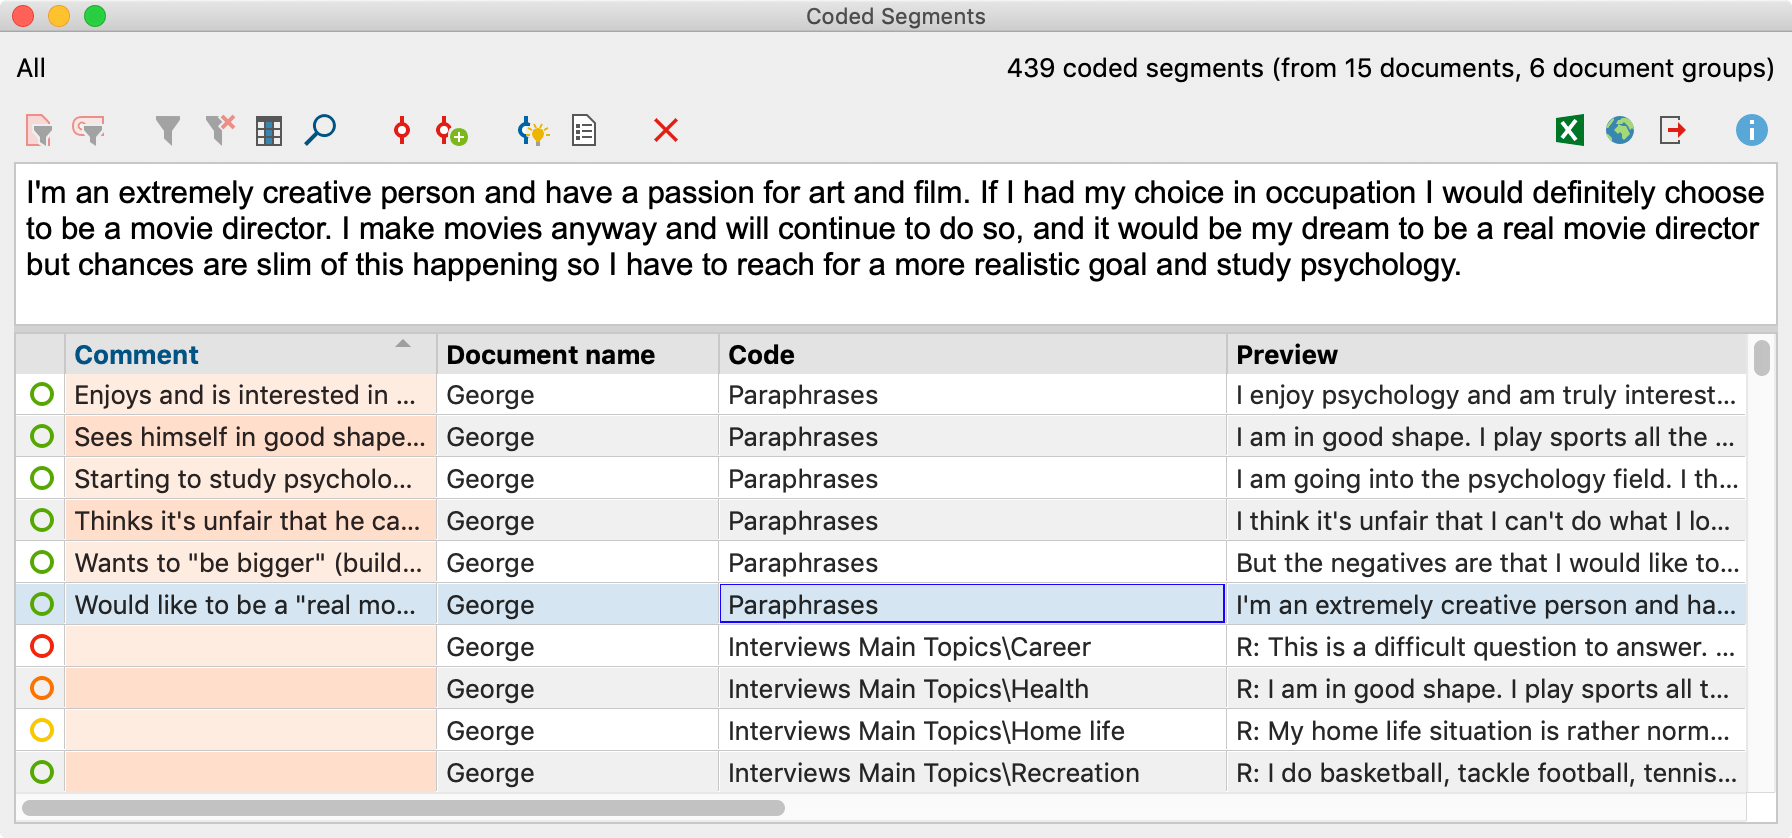Select row Interviews Main Topics\Home life

tap(926, 731)
